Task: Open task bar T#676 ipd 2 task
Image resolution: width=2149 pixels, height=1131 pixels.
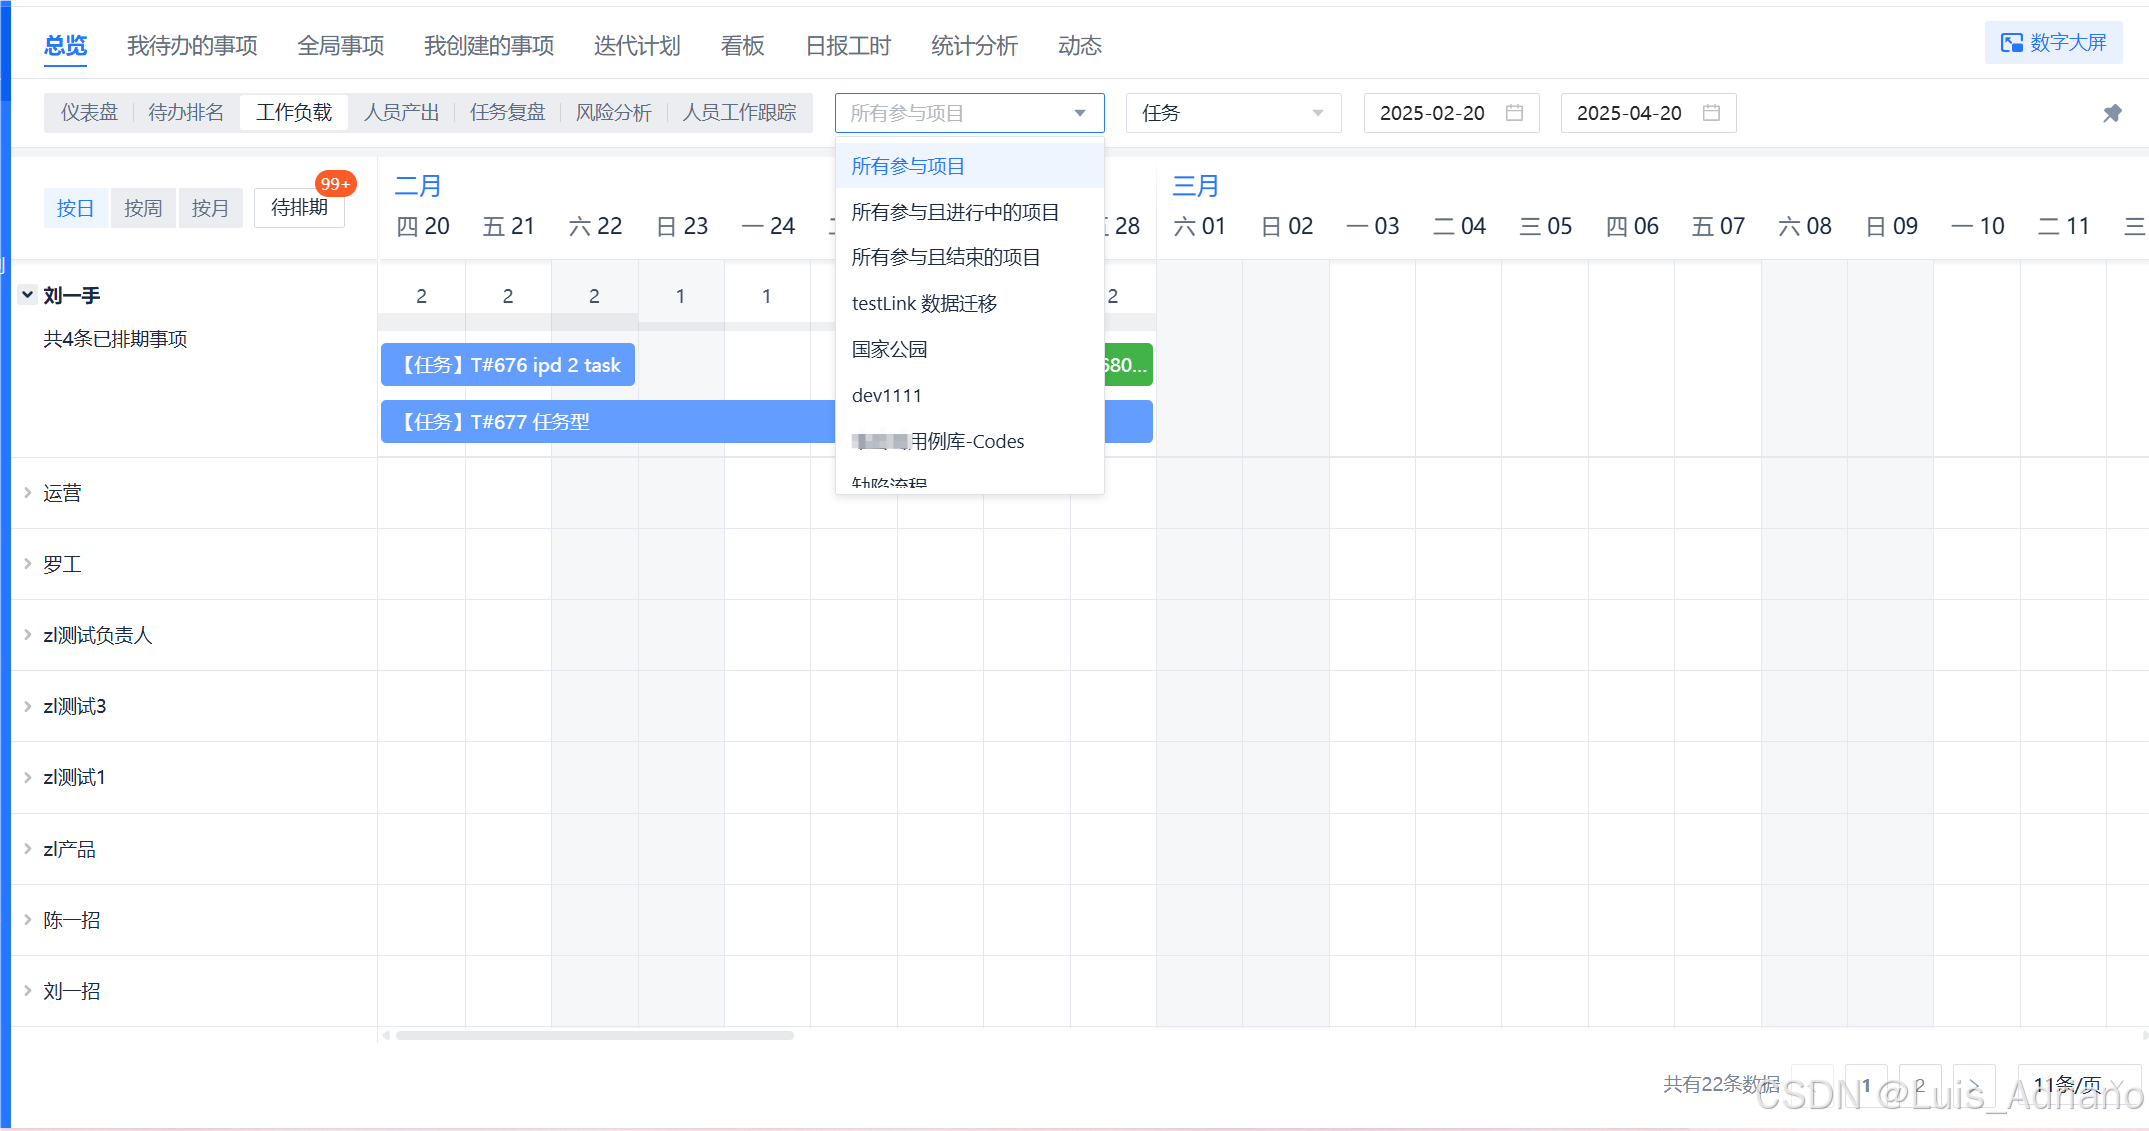Action: pyautogui.click(x=508, y=365)
